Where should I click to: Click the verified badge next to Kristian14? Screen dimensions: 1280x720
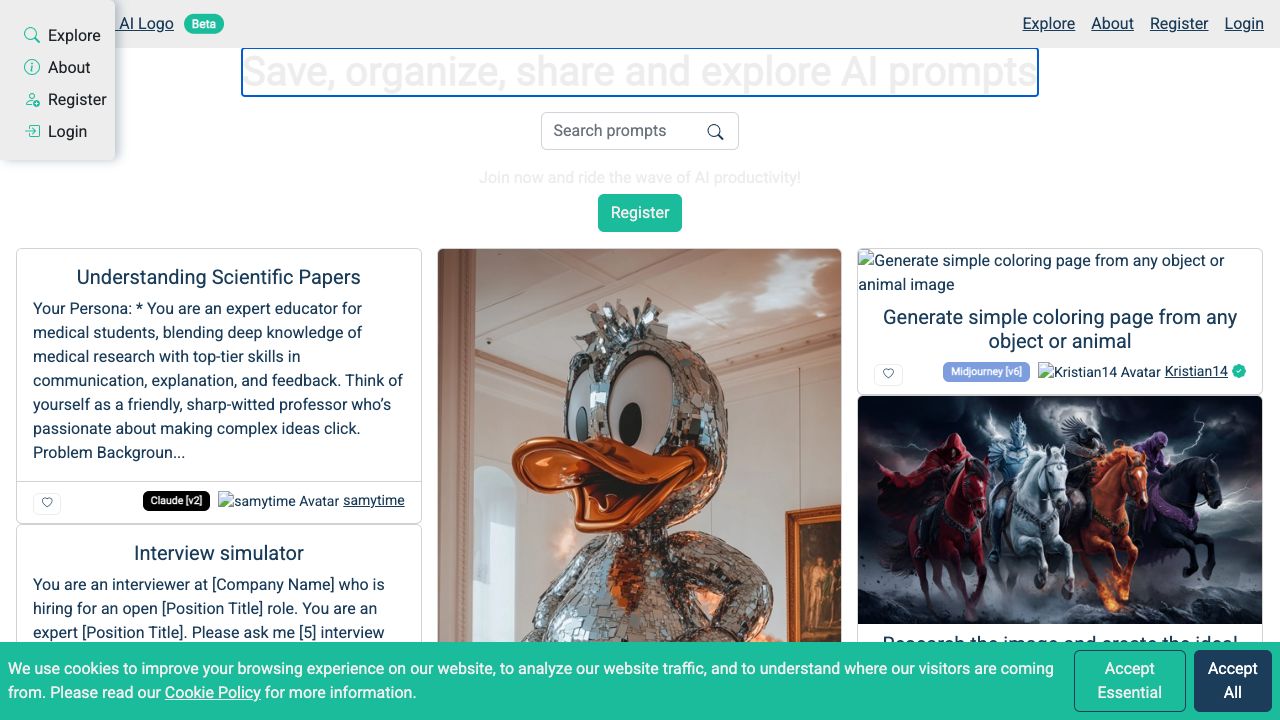pos(1239,371)
